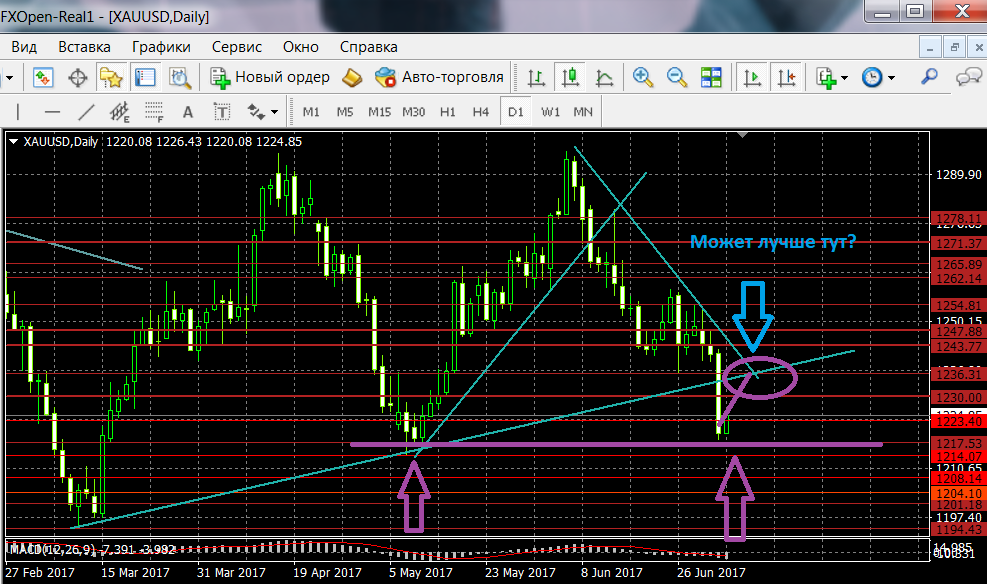Image resolution: width=987 pixels, height=584 pixels.
Task: Expand the leftmost toolbar dropdown arrow
Action: 9,78
